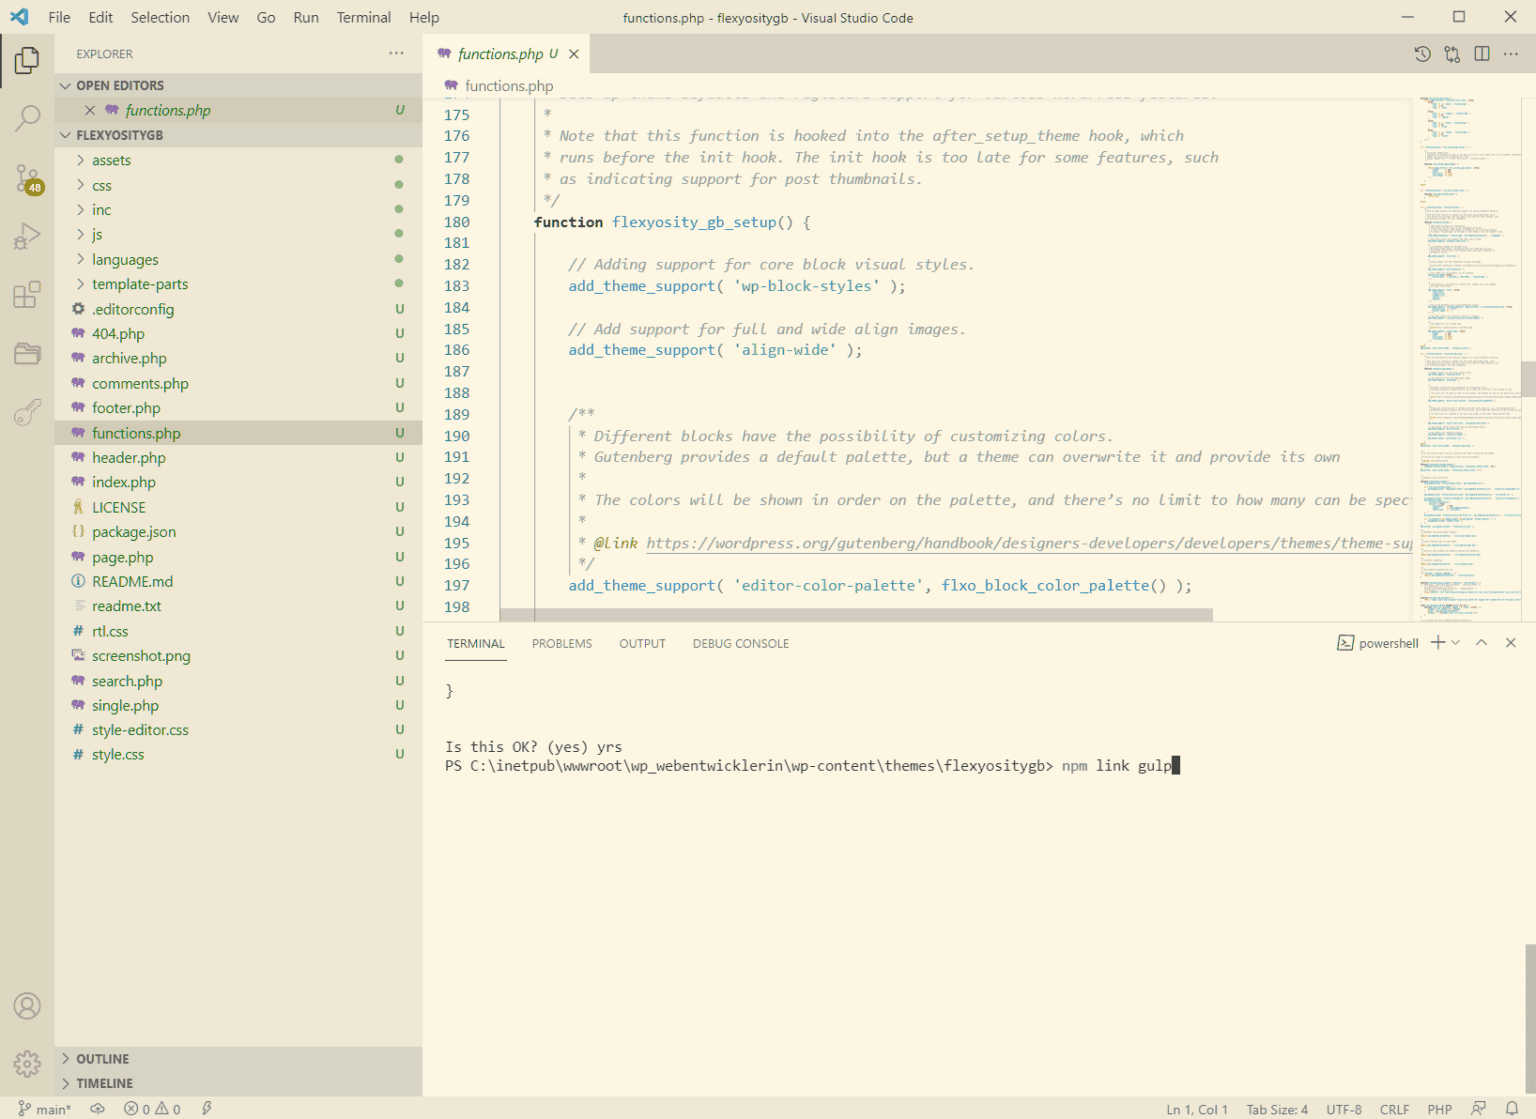This screenshot has width=1536, height=1119.
Task: Open timeline history icon in editor toolbar
Action: tap(1422, 54)
